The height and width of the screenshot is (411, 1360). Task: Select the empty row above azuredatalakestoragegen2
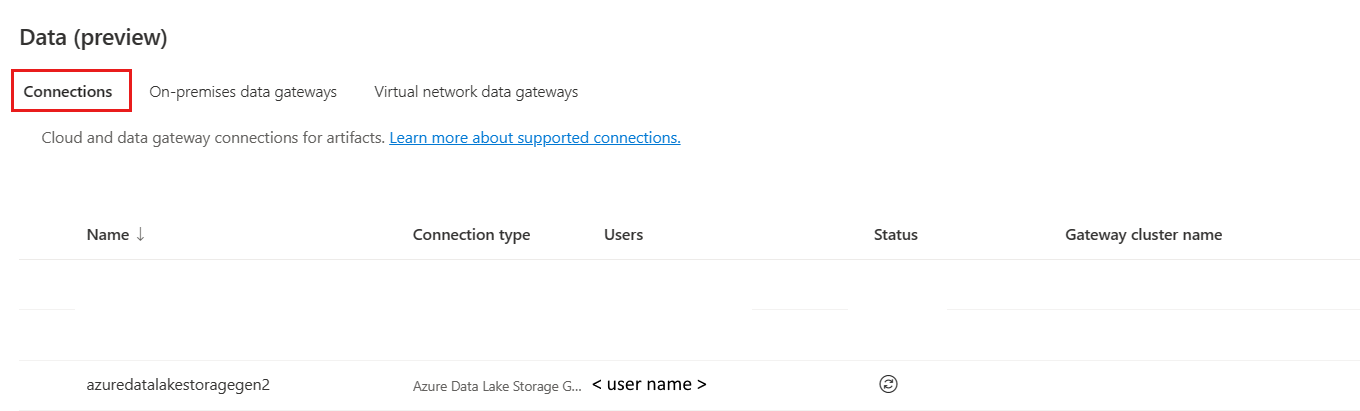689,335
